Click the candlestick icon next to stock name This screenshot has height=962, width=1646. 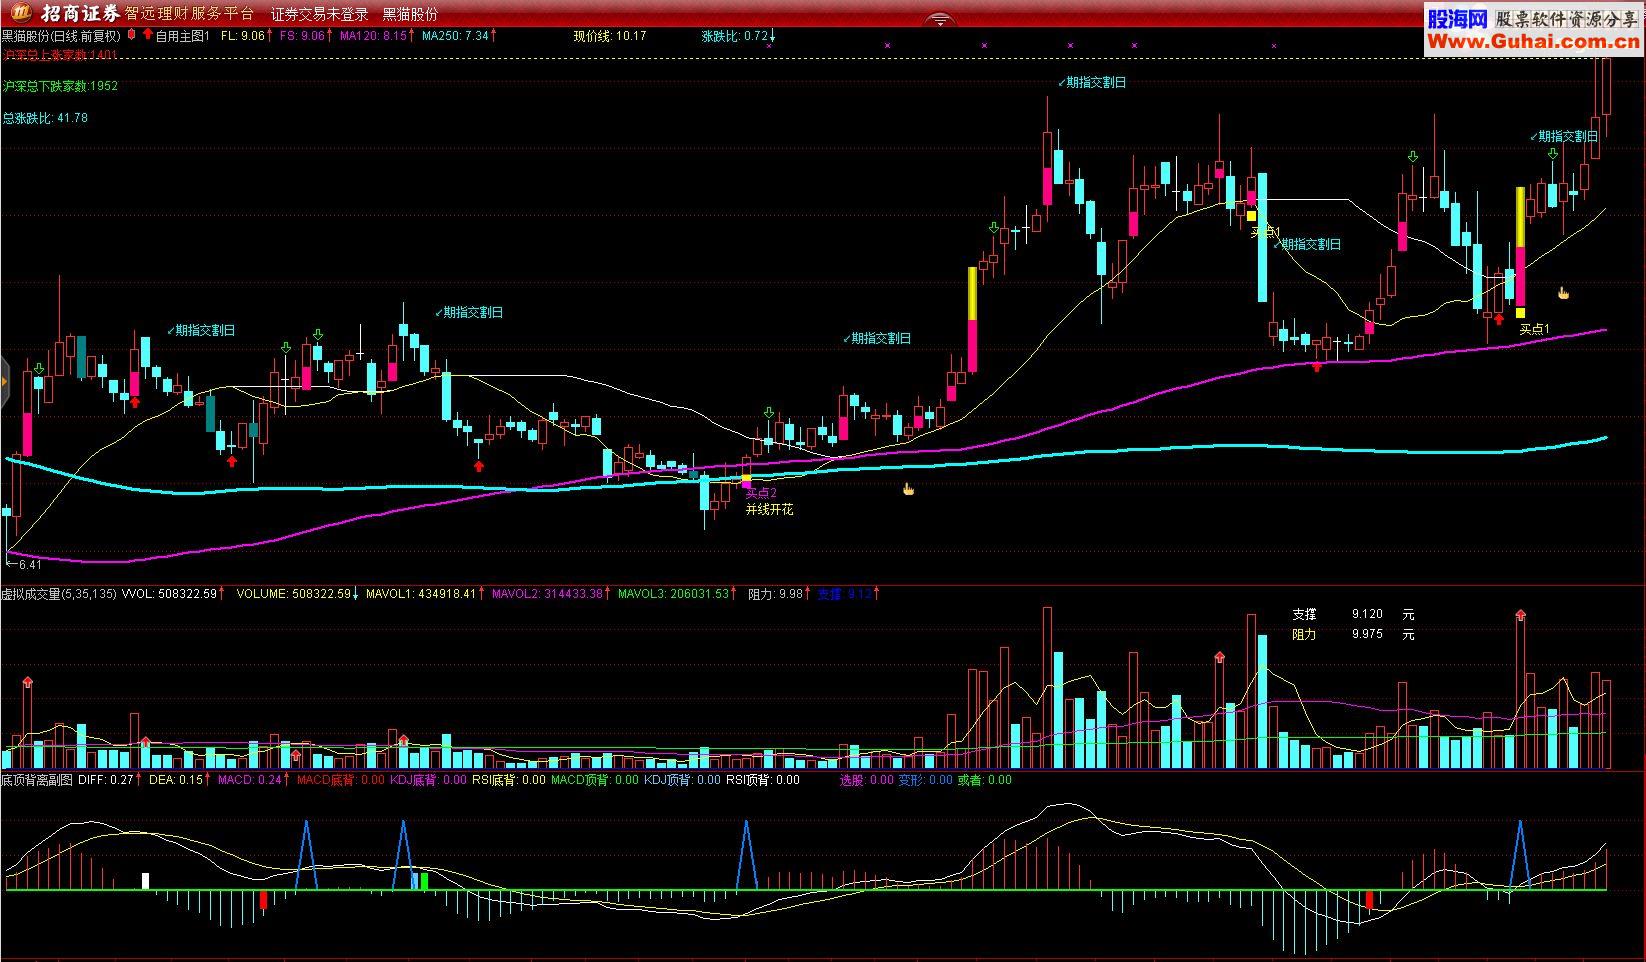pyautogui.click(x=132, y=35)
